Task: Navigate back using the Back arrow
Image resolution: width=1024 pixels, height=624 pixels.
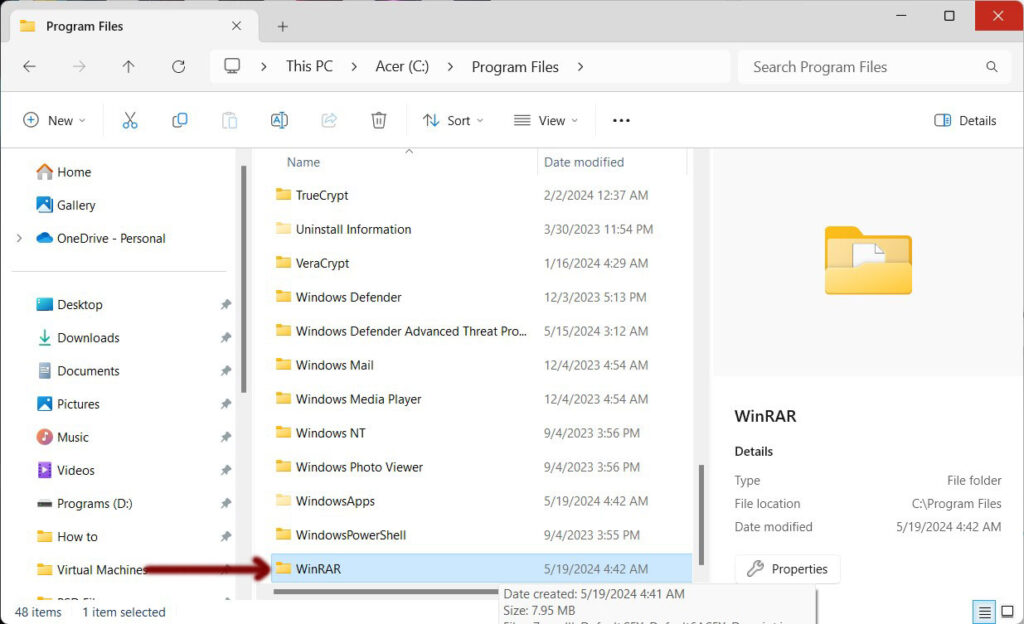Action: pyautogui.click(x=29, y=67)
